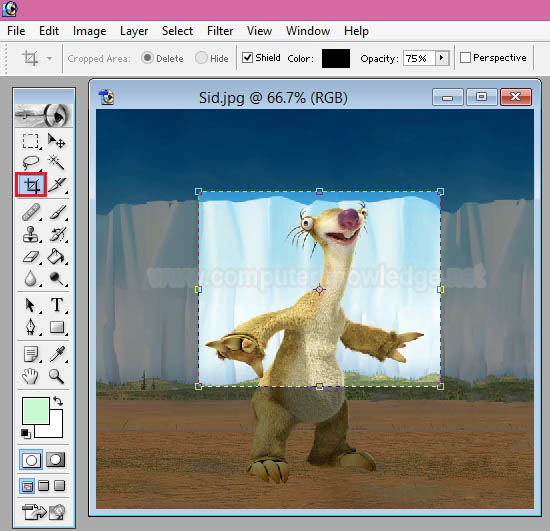The image size is (550, 531).
Task: Select the Eraser tool
Action: point(31,257)
